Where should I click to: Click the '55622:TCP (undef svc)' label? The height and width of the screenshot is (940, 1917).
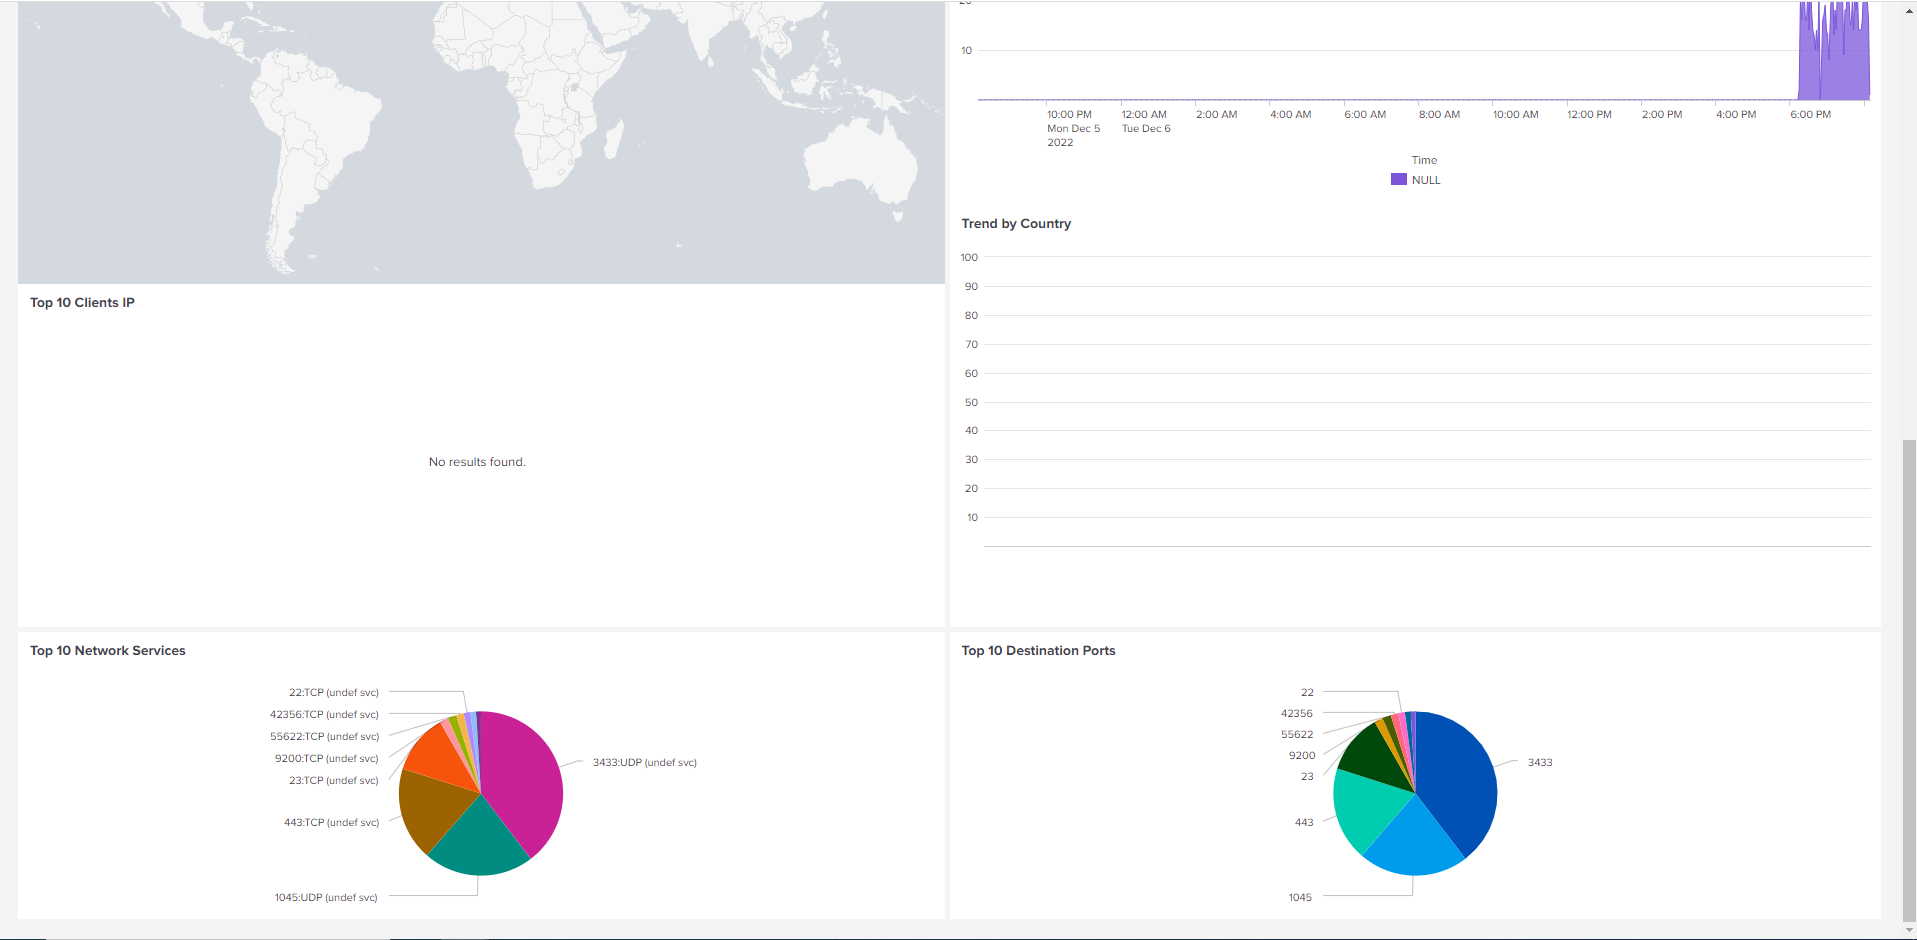pyautogui.click(x=324, y=736)
